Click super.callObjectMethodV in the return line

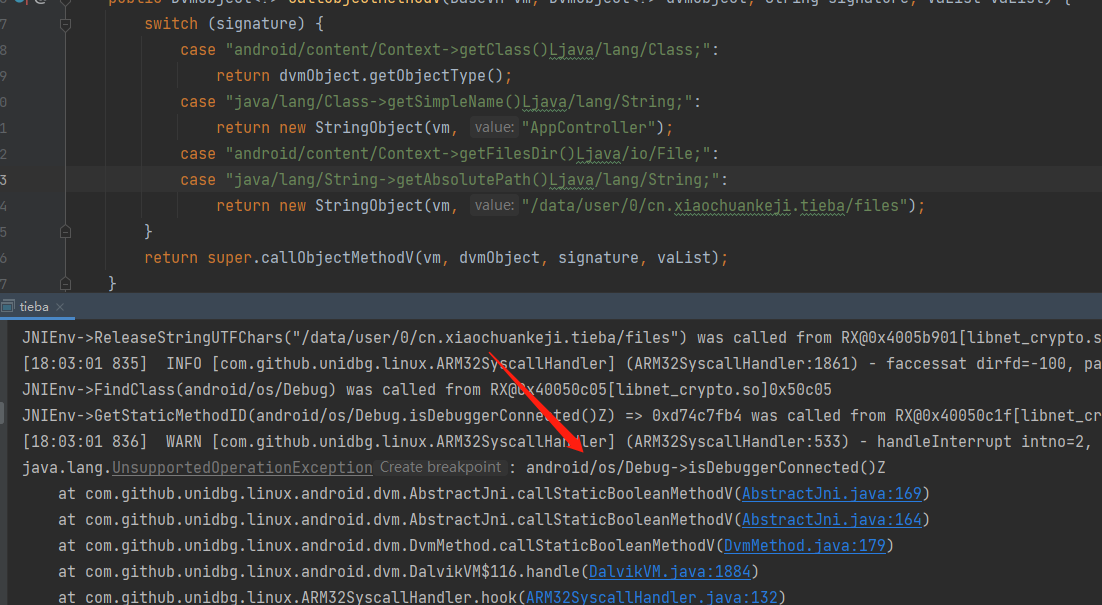tap(310, 258)
